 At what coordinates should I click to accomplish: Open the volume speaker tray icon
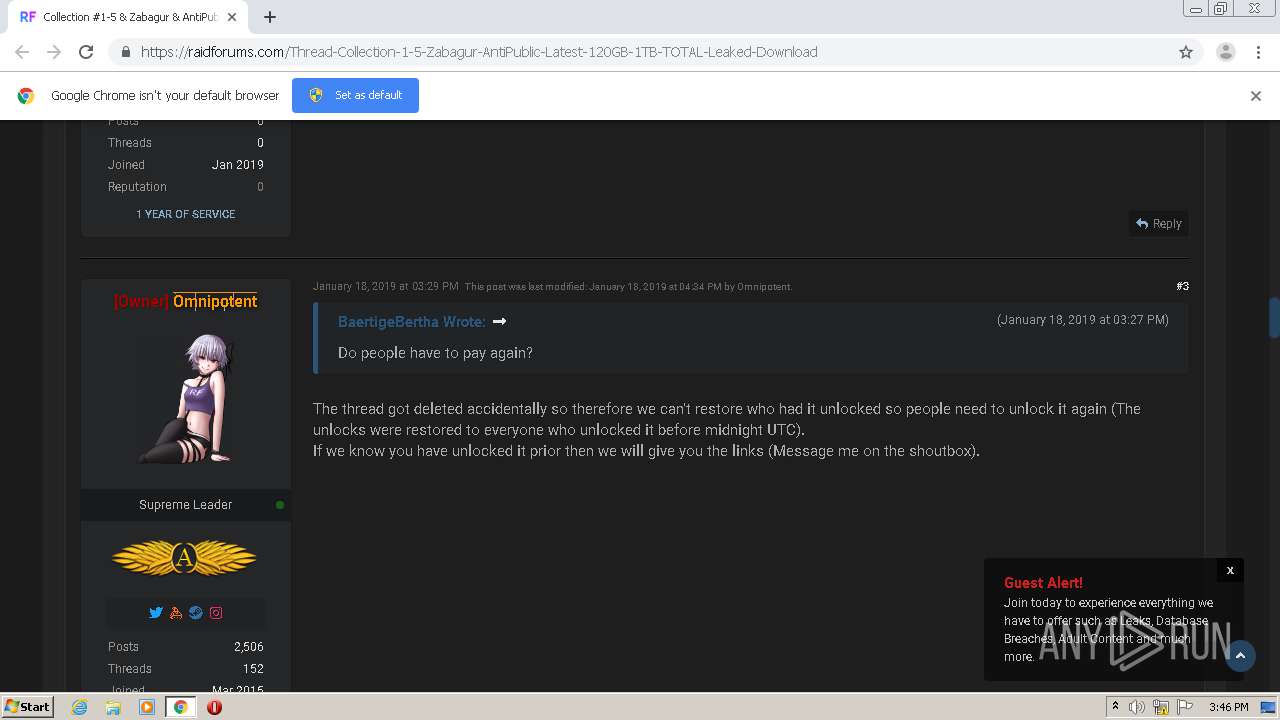[x=1137, y=706]
